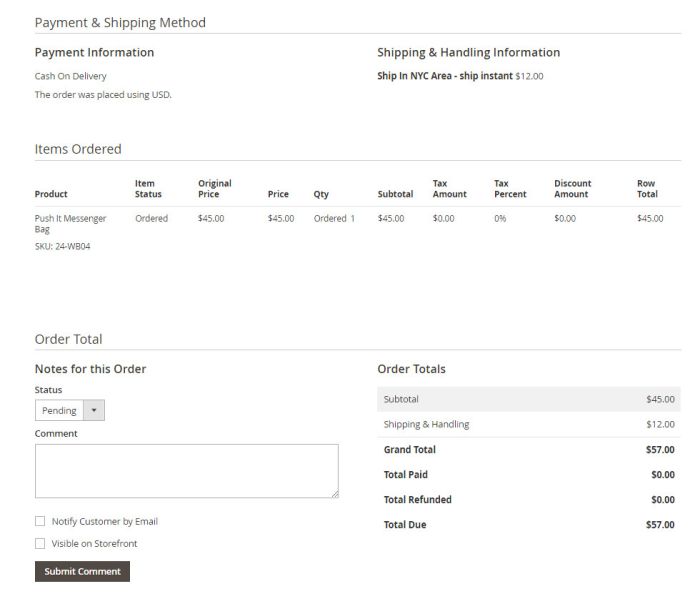Click the Items Ordered section heading
The image size is (700, 599).
point(78,149)
